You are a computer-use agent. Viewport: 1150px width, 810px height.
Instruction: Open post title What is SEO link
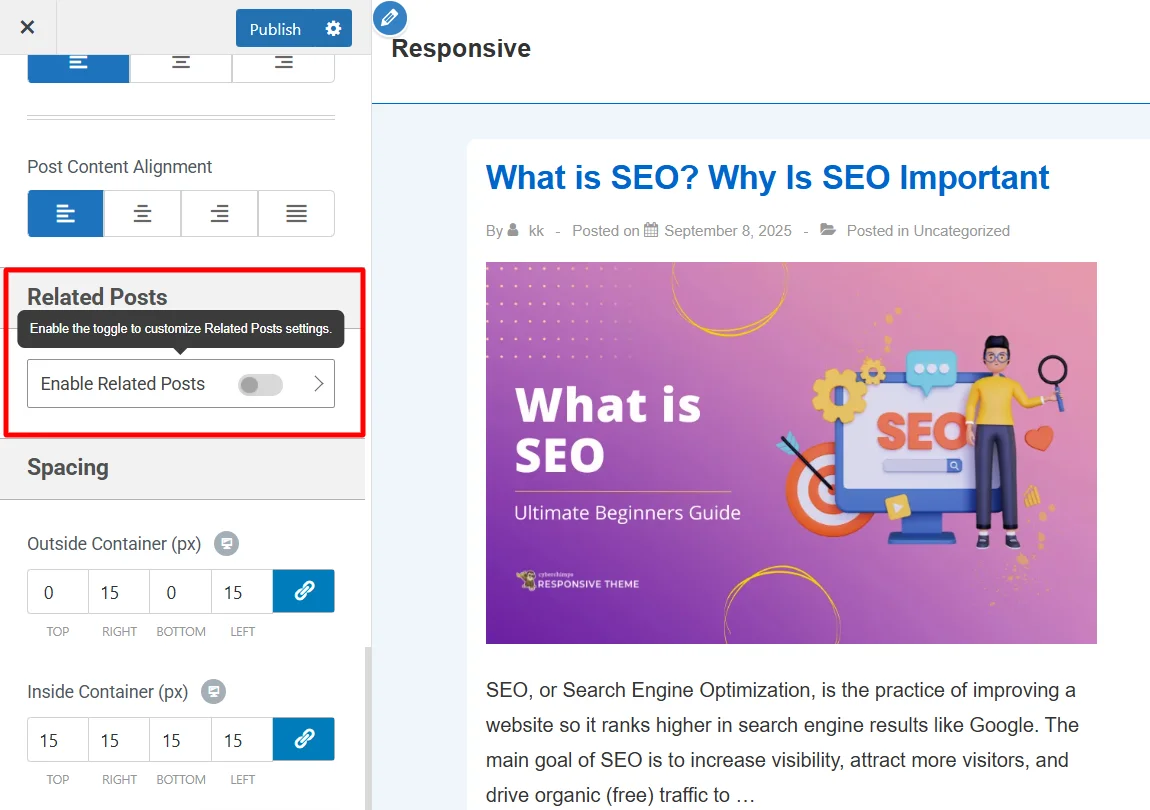(x=767, y=178)
